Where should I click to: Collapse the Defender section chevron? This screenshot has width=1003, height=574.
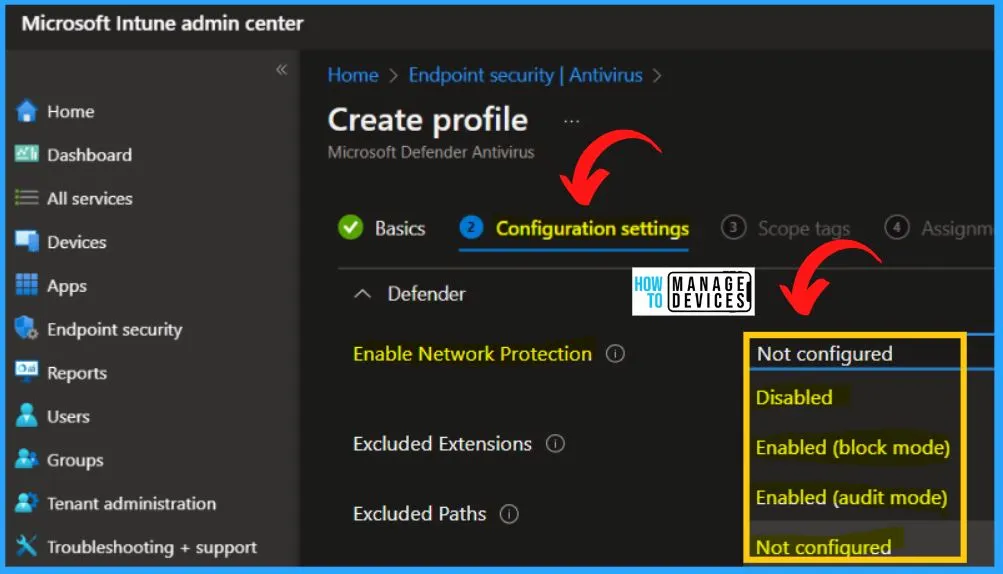click(363, 294)
